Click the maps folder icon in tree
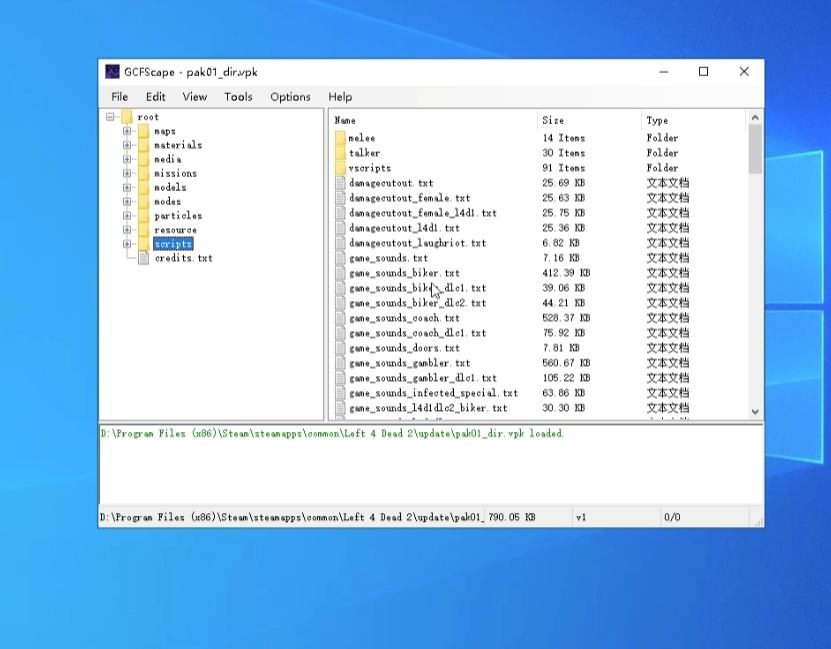The width and height of the screenshot is (831, 649). (x=144, y=131)
